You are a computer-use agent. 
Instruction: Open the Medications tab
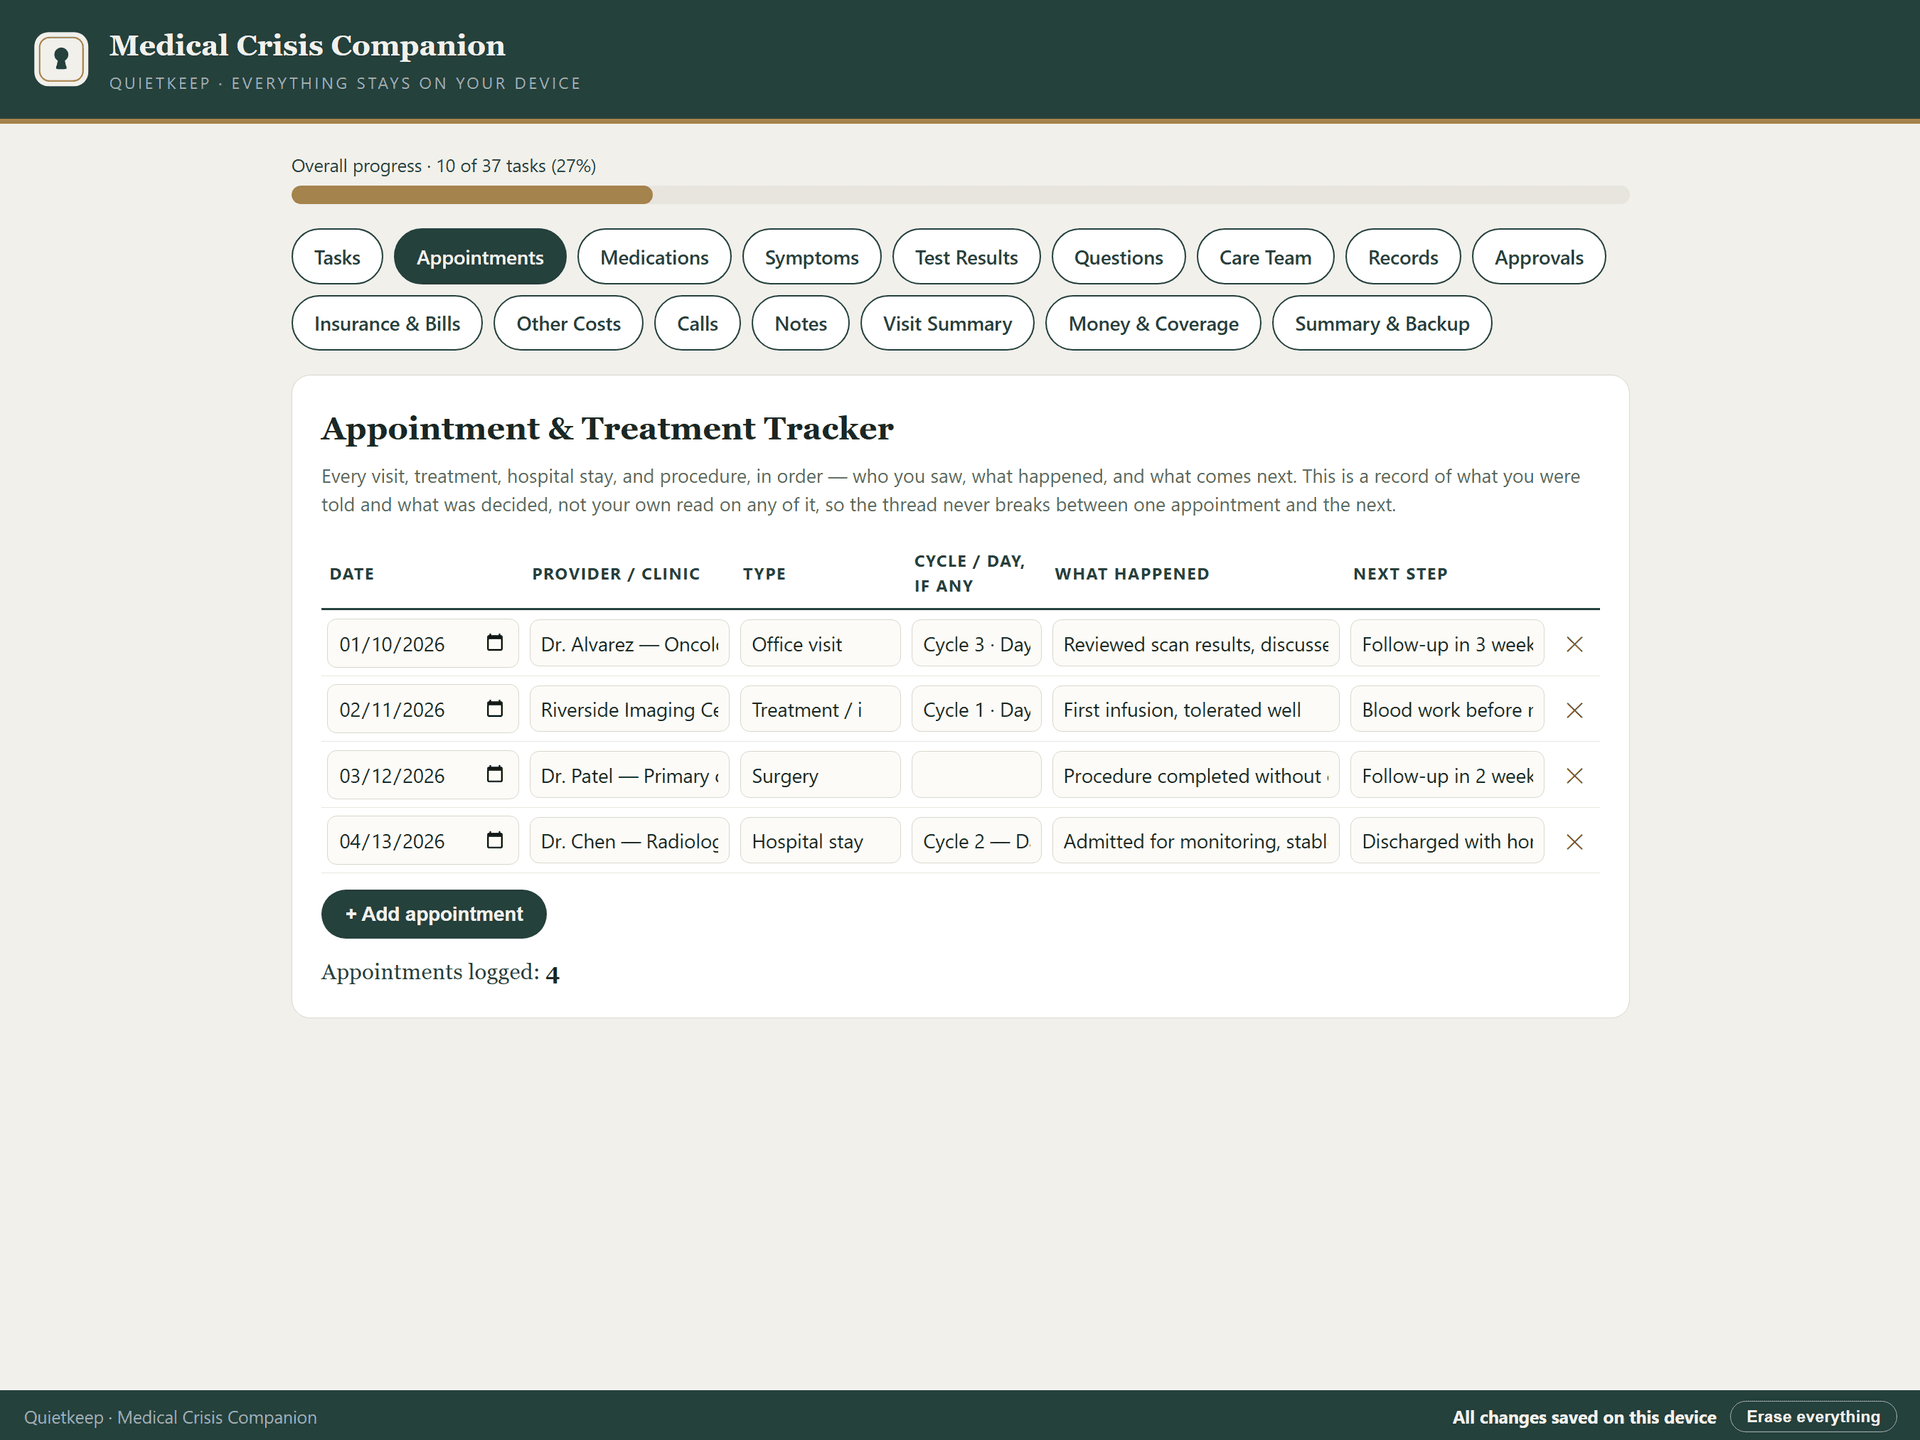(x=654, y=257)
